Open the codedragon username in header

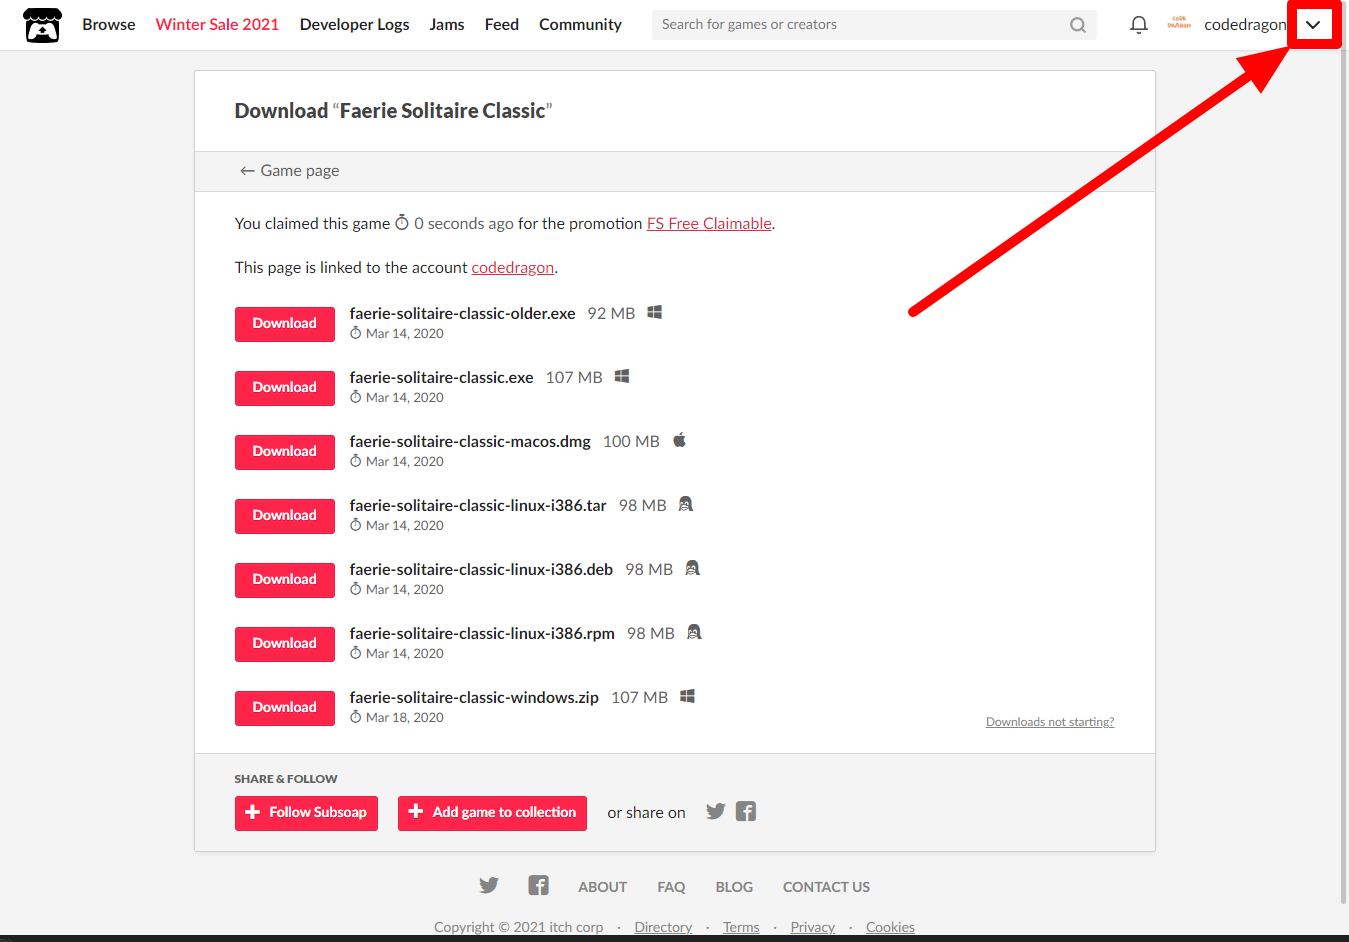coord(1245,25)
